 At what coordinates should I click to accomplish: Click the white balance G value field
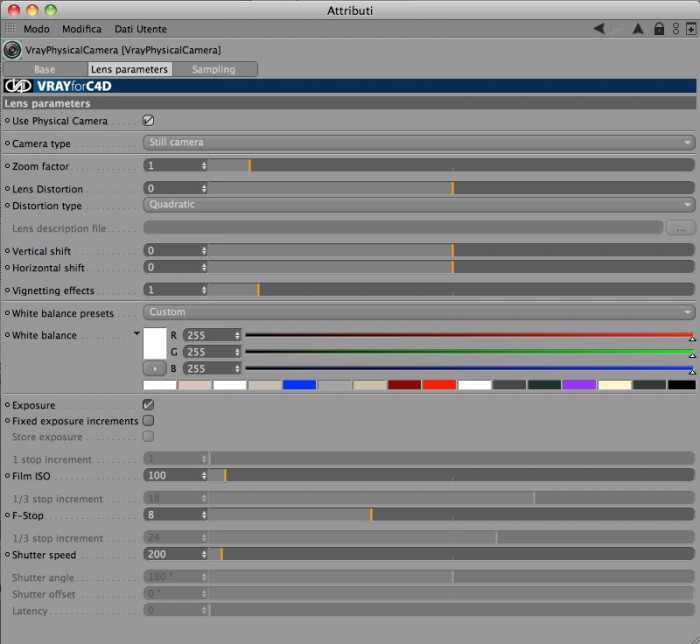208,352
